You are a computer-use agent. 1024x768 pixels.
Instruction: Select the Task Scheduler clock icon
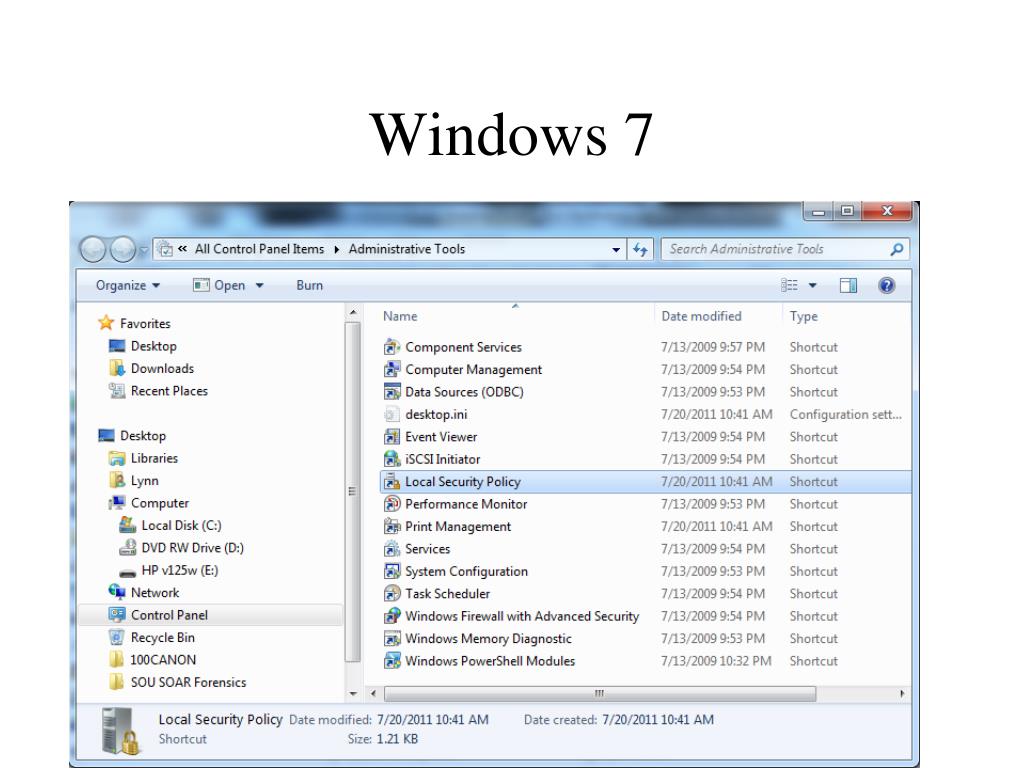[392, 594]
